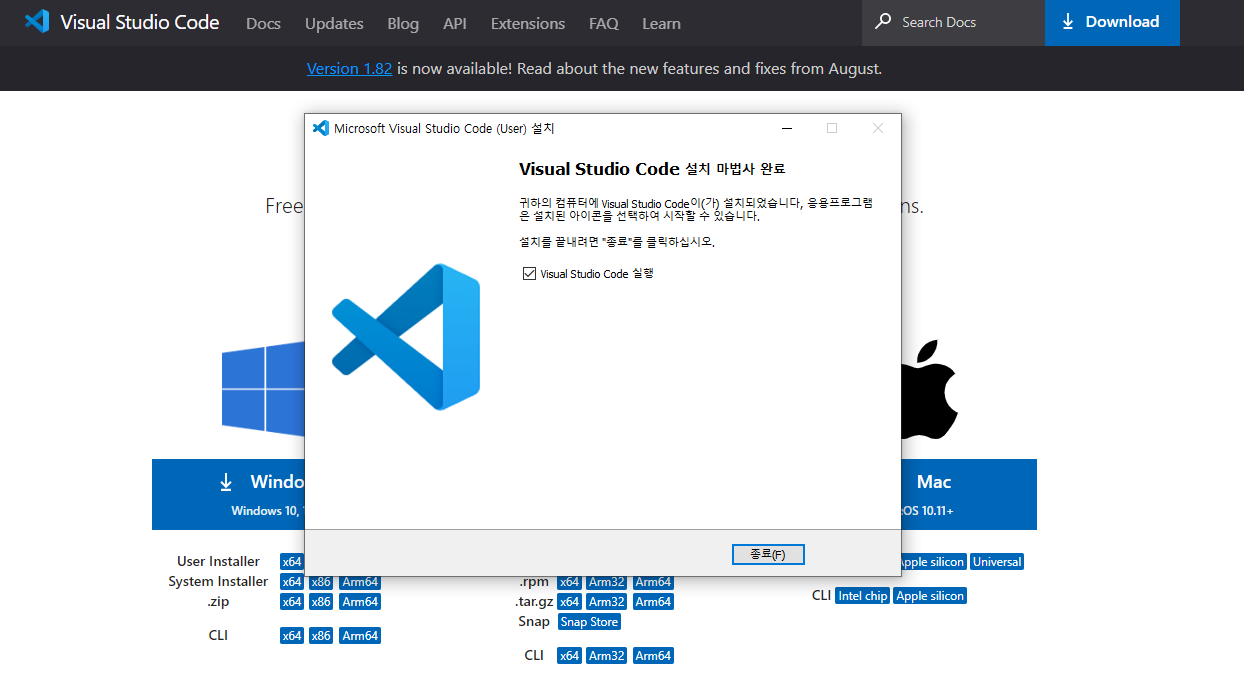The height and width of the screenshot is (688, 1244).
Task: Open the Updates page in the navigation bar
Action: click(334, 23)
